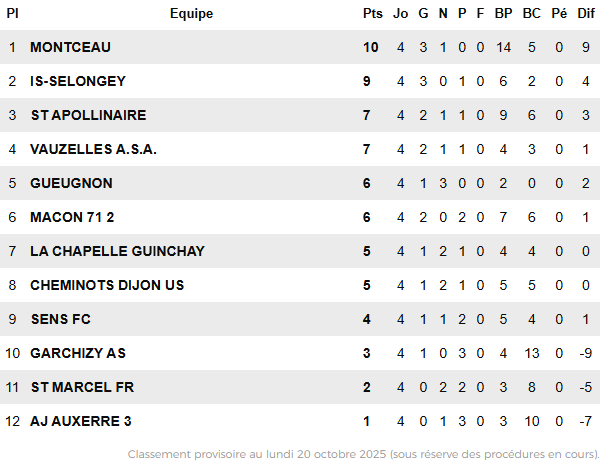
Task: Click AJ AUXERRE 3 team name
Action: [x=81, y=421]
